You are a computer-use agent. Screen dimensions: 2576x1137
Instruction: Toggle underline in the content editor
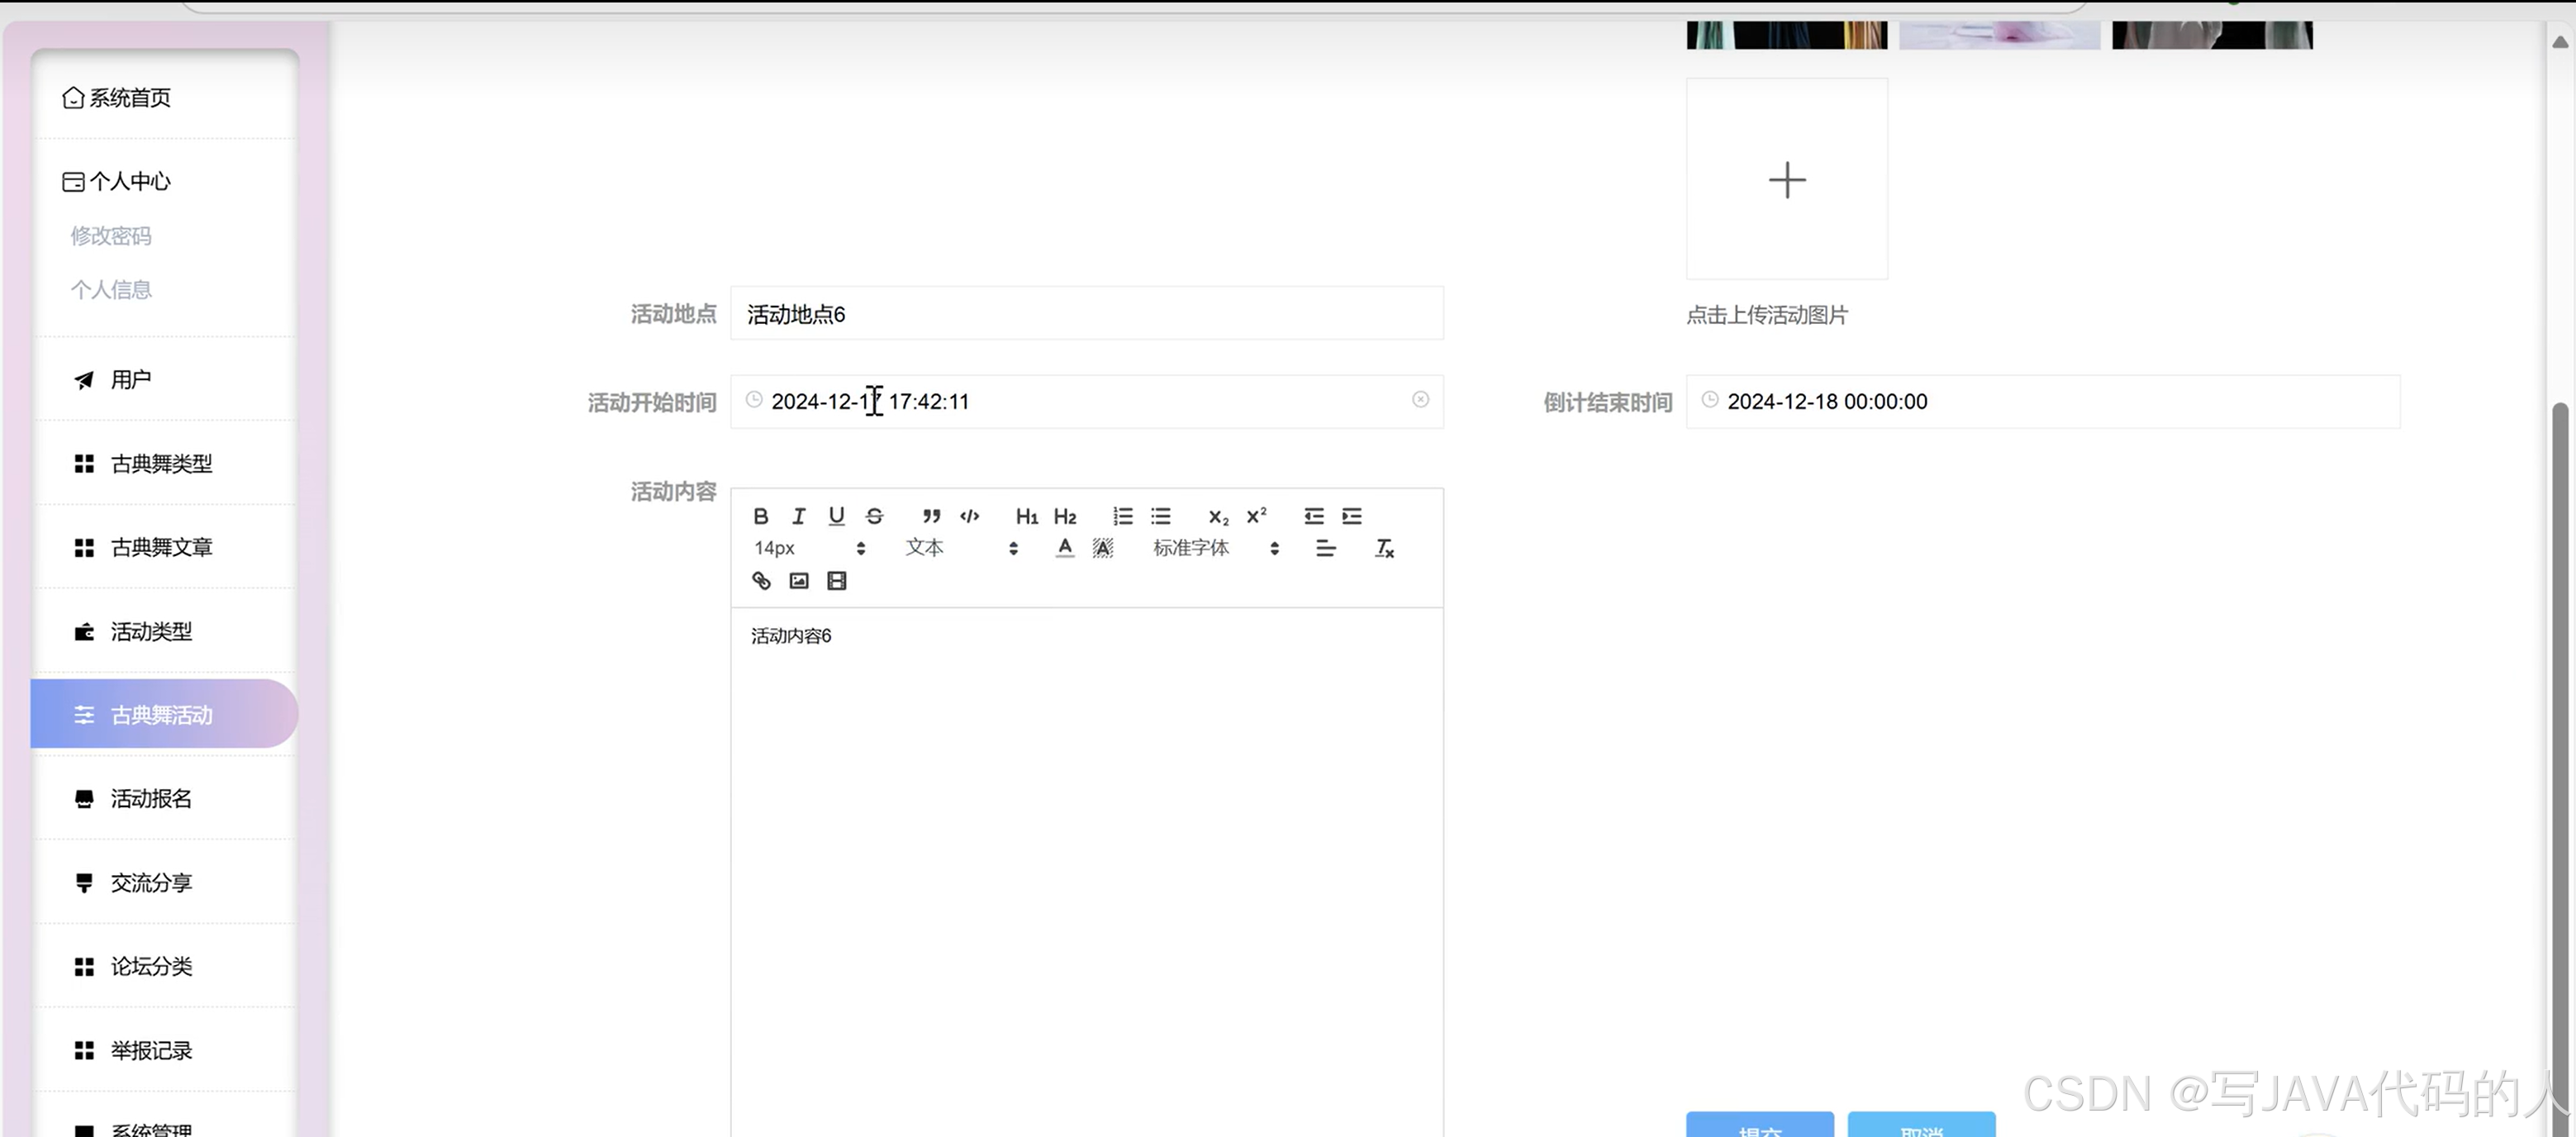pyautogui.click(x=836, y=516)
